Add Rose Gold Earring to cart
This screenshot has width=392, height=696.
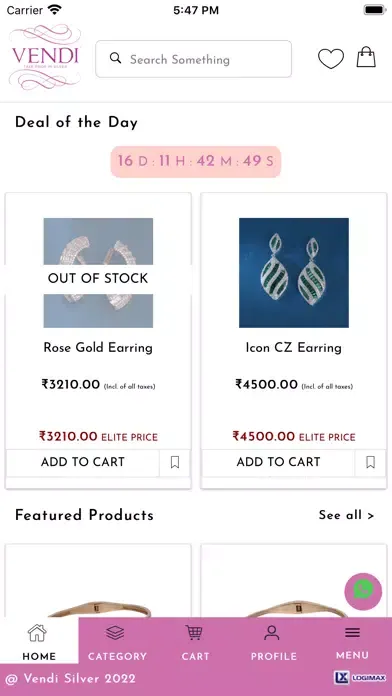83,463
